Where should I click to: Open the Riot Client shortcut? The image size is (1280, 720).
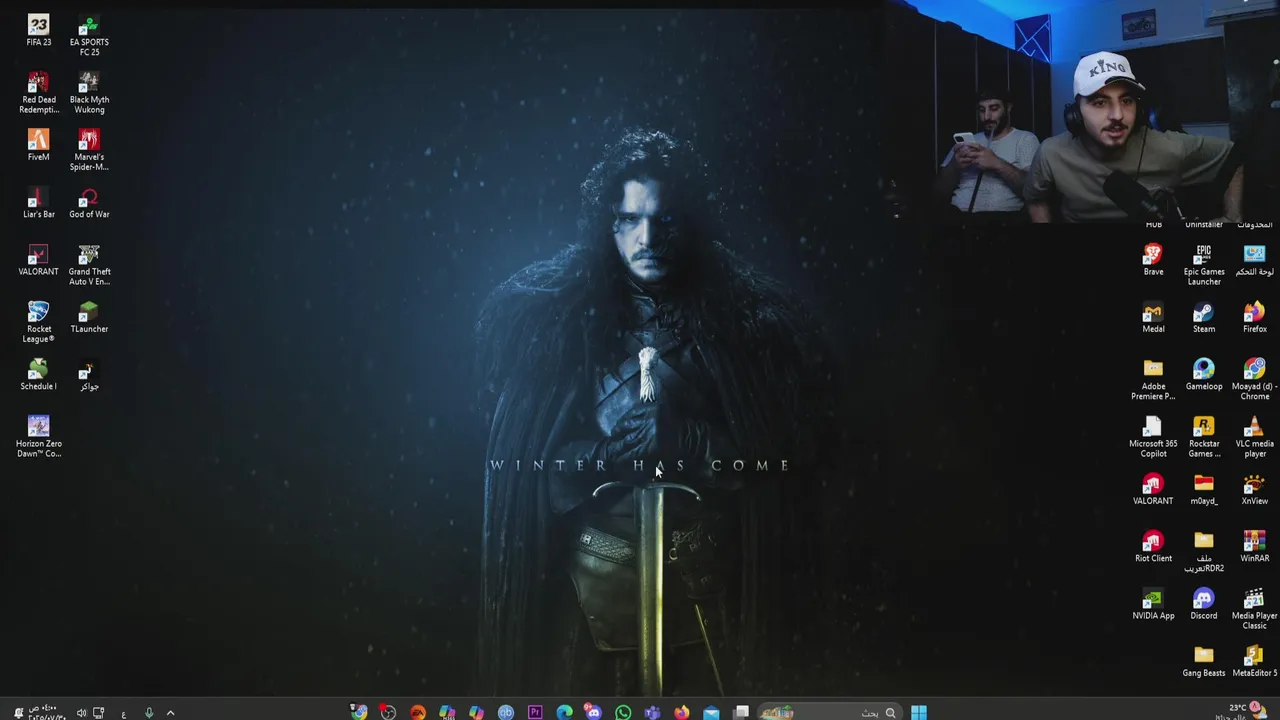1153,547
